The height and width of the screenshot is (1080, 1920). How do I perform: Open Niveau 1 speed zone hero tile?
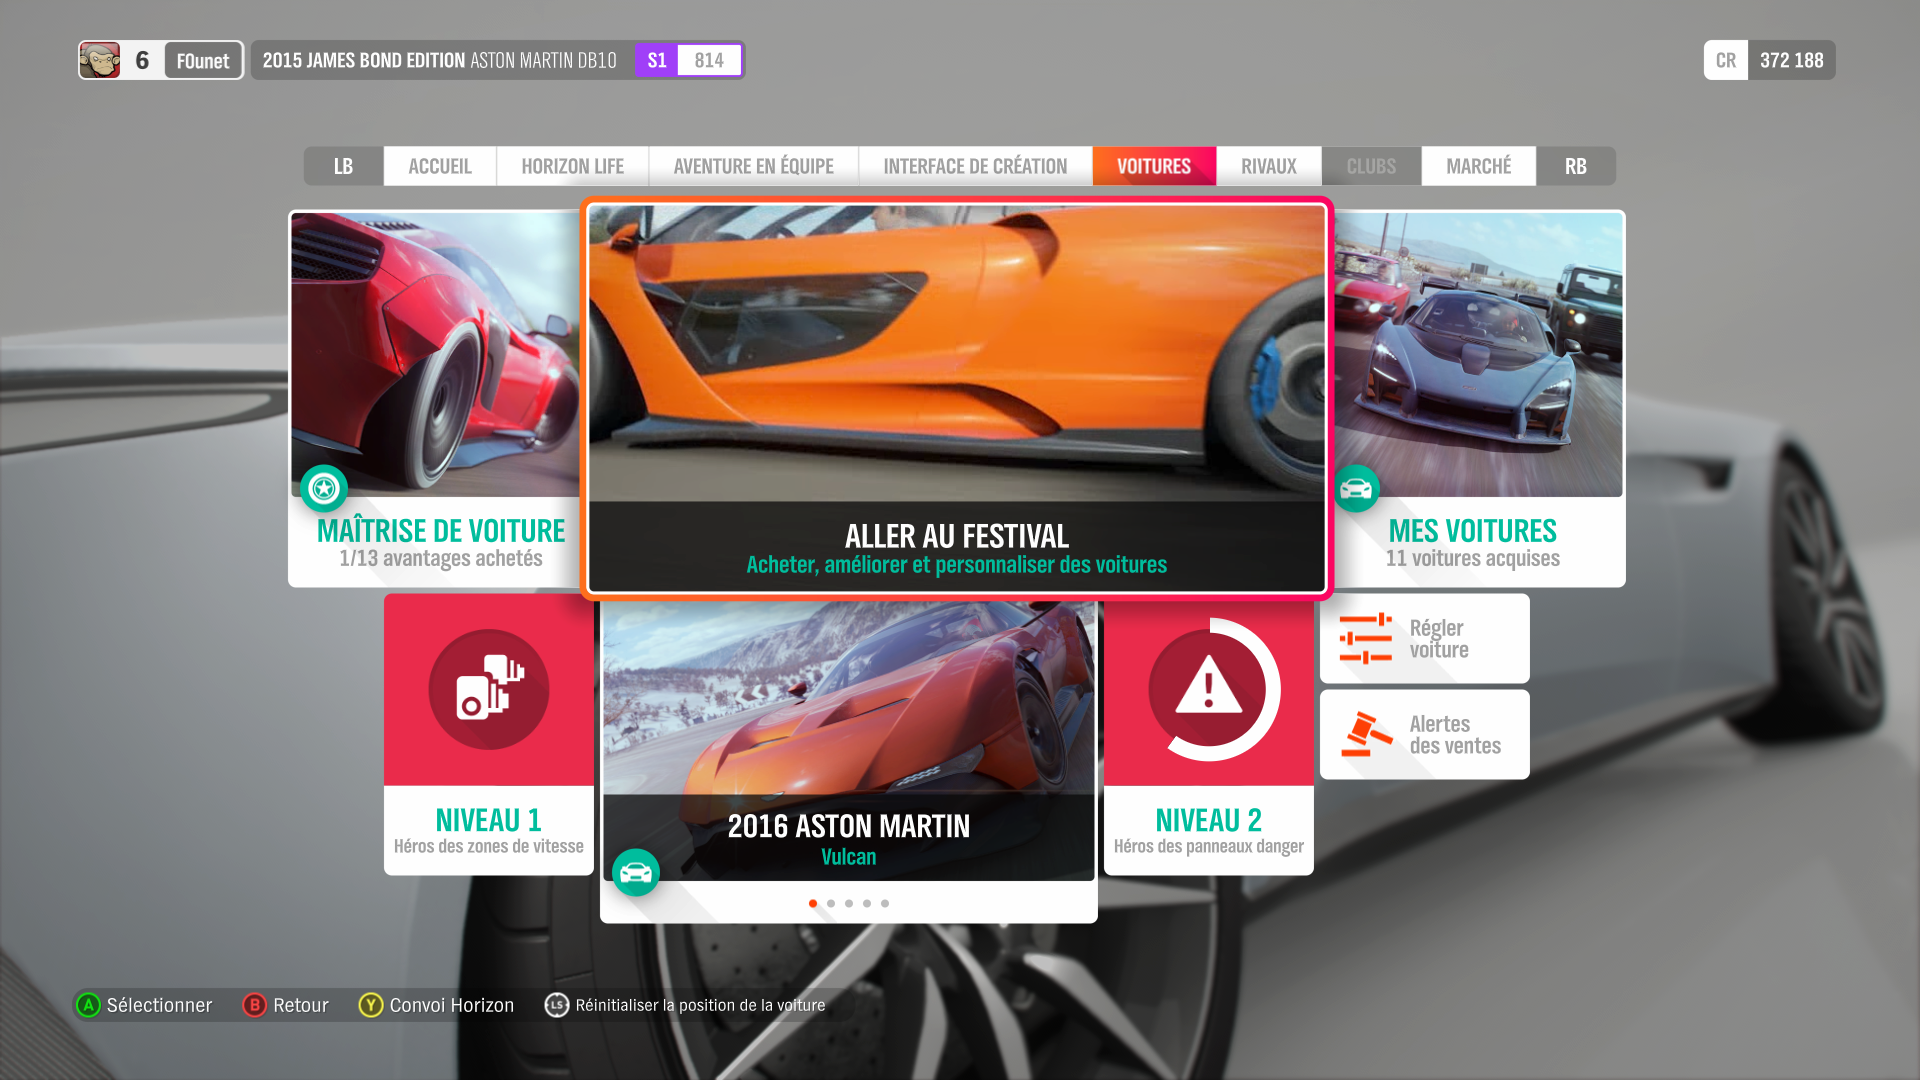coord(489,734)
